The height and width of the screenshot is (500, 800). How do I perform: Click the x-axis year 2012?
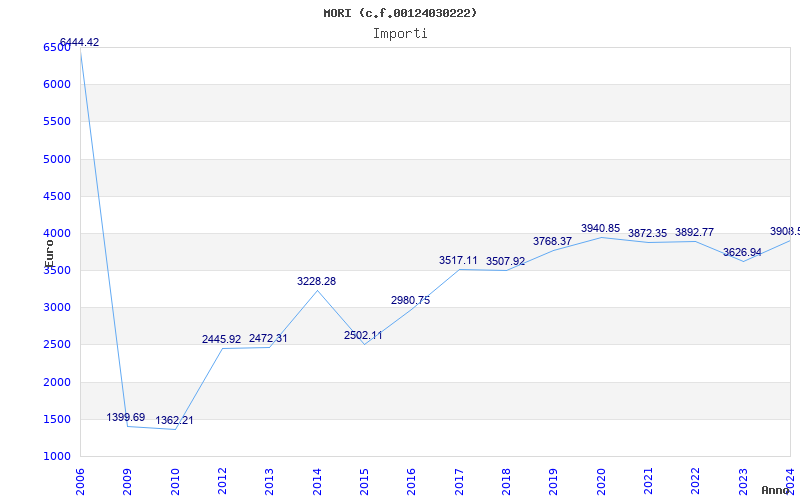coord(222,482)
